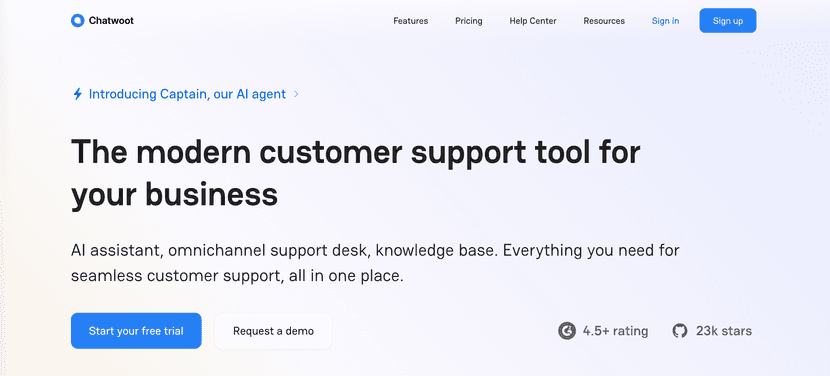
Task: Click the chevron arrow after AI agent announcement
Action: point(296,94)
